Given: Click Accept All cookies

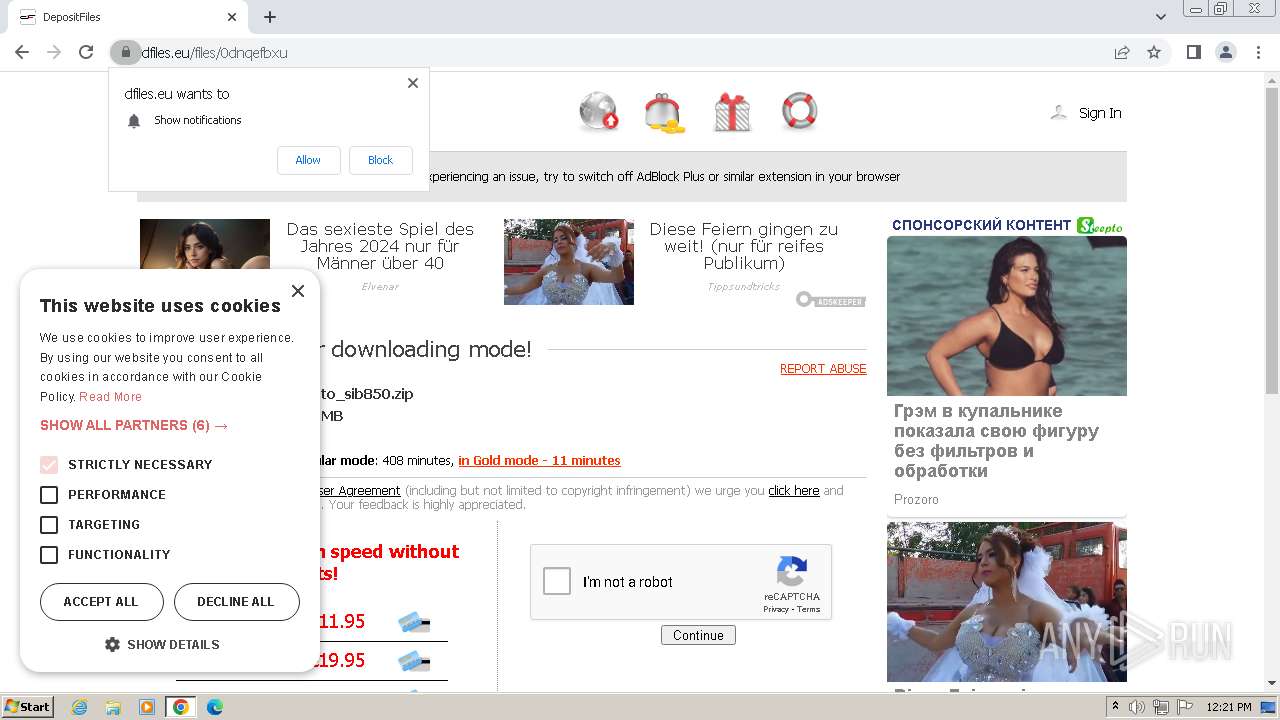Looking at the screenshot, I should click(101, 602).
